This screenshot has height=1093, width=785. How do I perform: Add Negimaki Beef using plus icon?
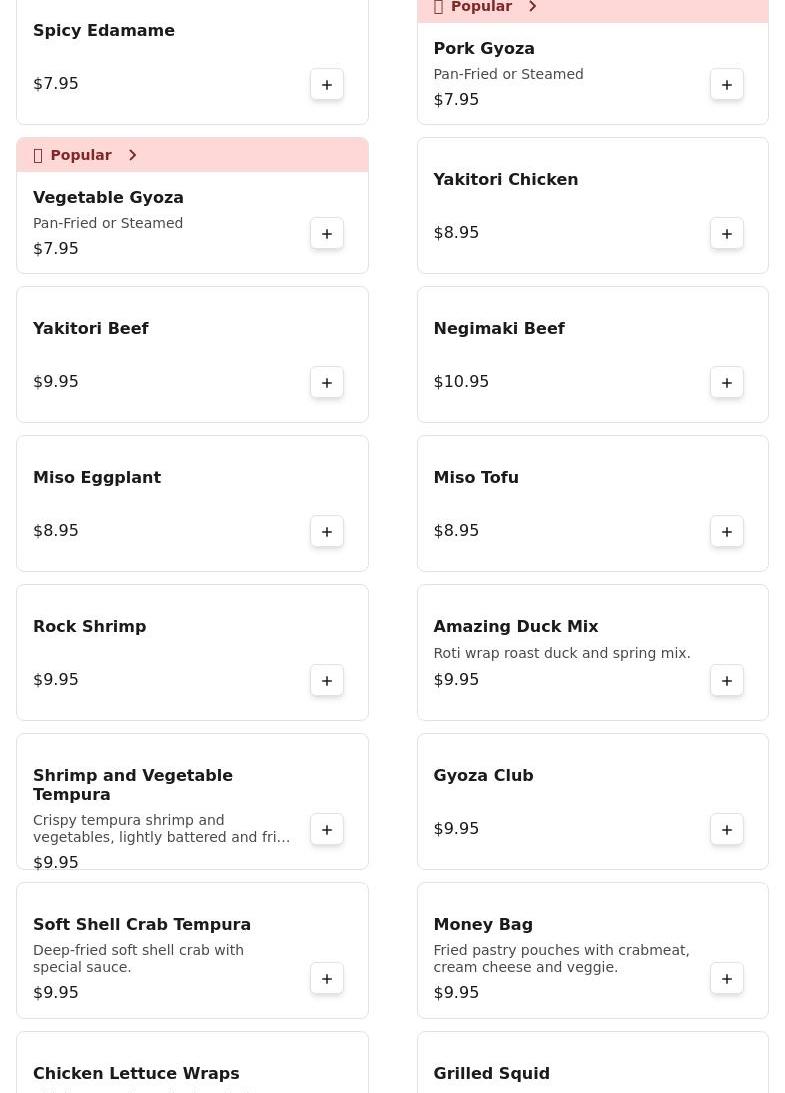pos(726,383)
